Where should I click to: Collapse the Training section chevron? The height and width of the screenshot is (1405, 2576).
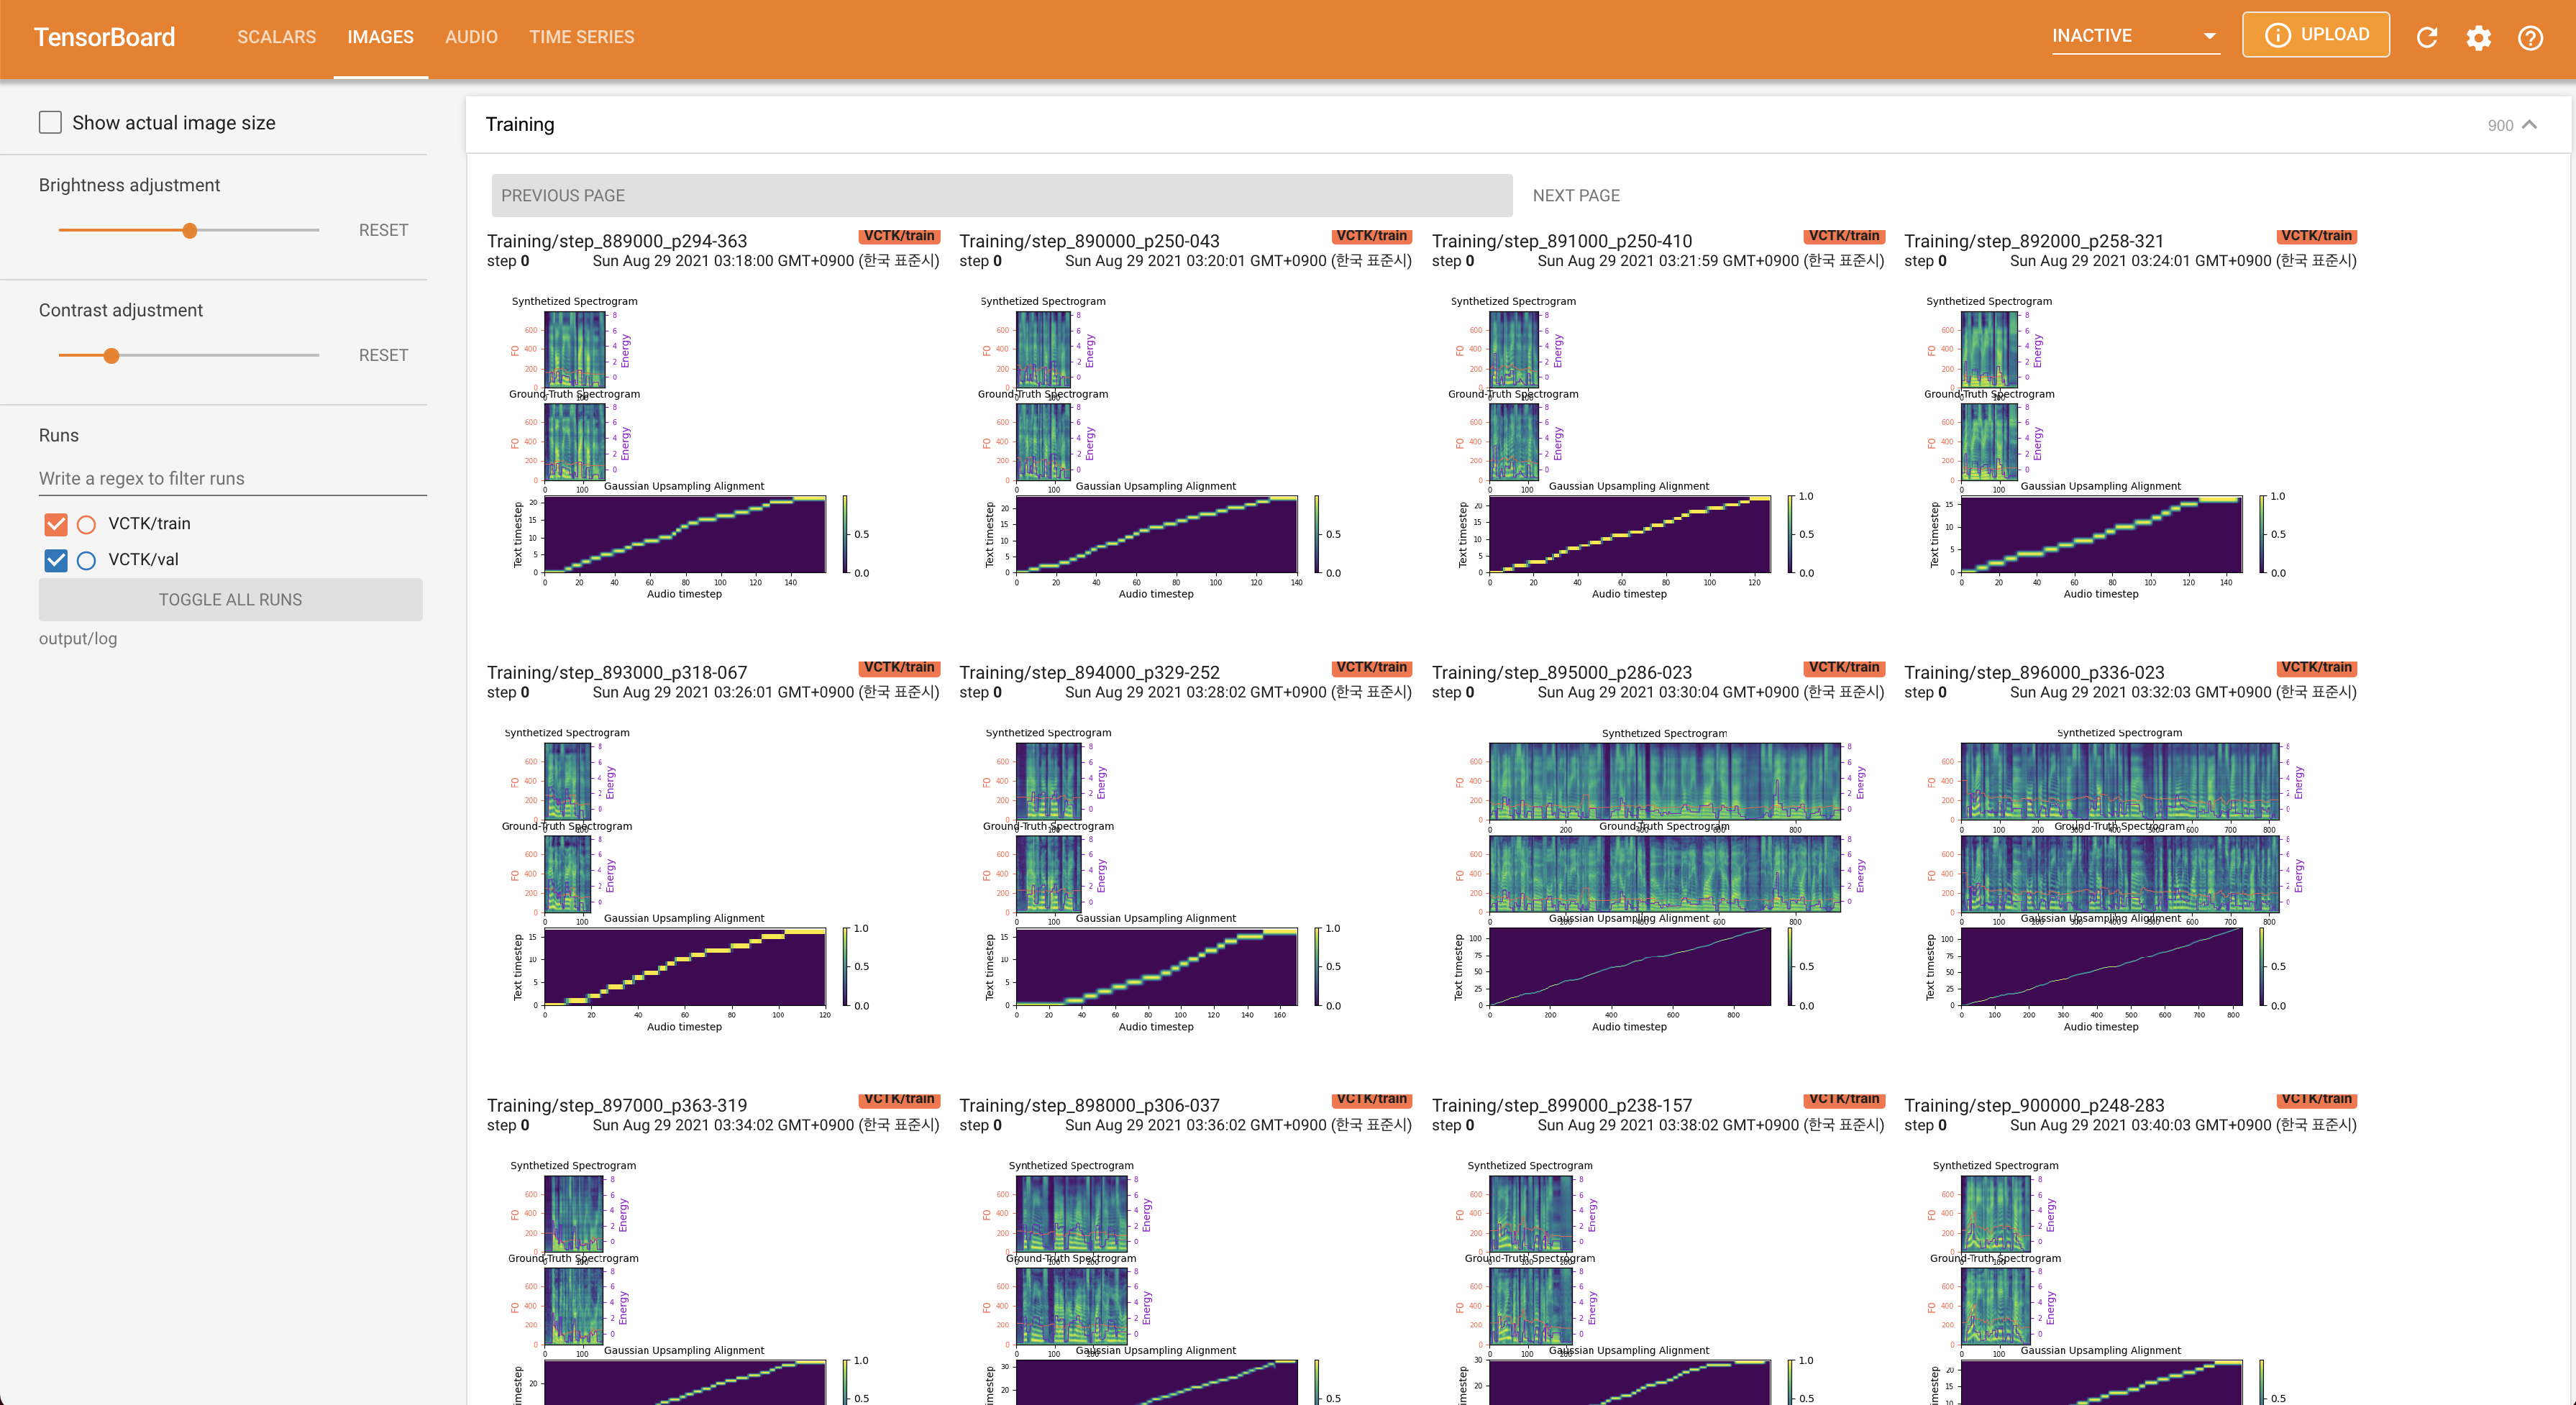(x=2529, y=124)
